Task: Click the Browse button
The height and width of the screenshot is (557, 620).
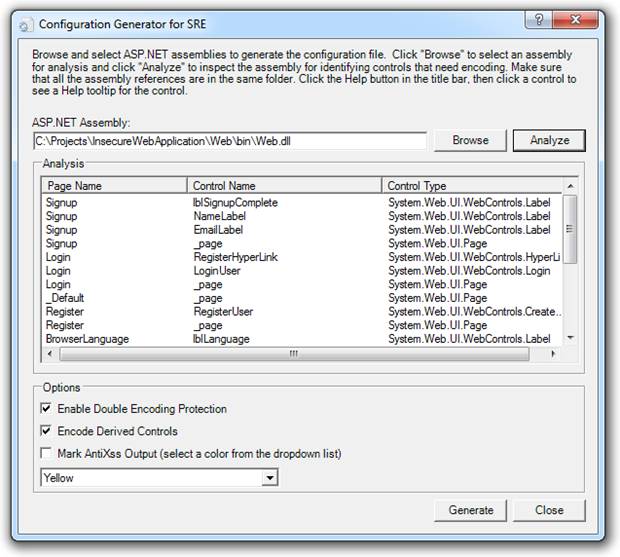Action: pos(470,140)
